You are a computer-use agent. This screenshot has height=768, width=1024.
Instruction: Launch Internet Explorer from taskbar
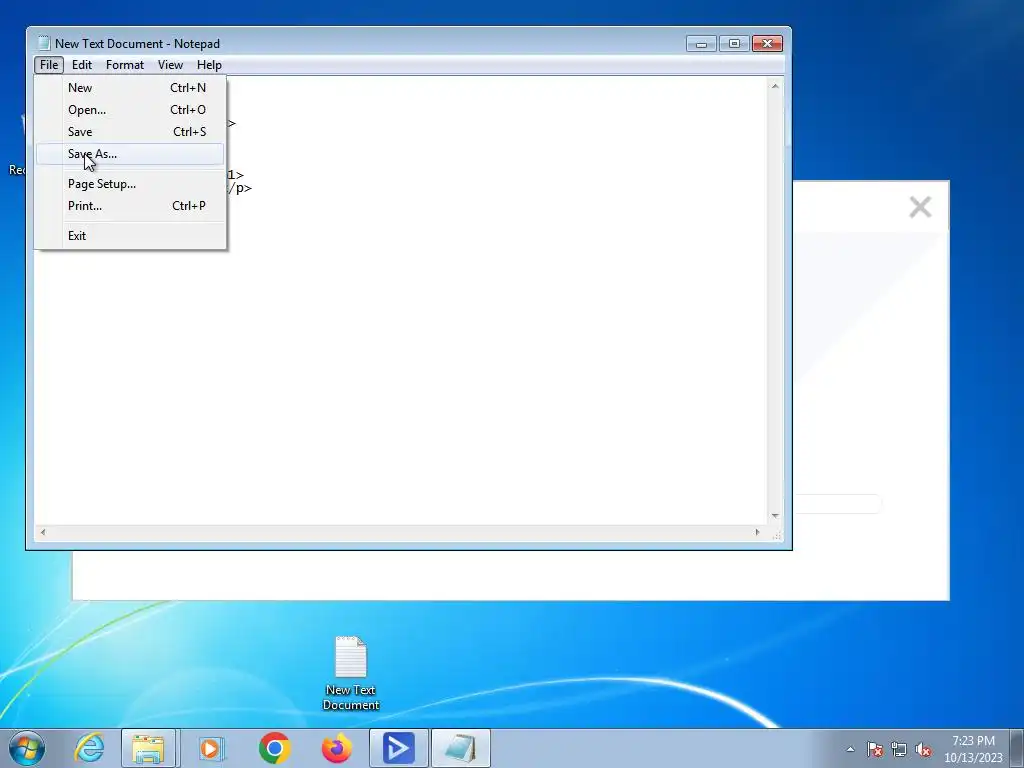pyautogui.click(x=89, y=748)
